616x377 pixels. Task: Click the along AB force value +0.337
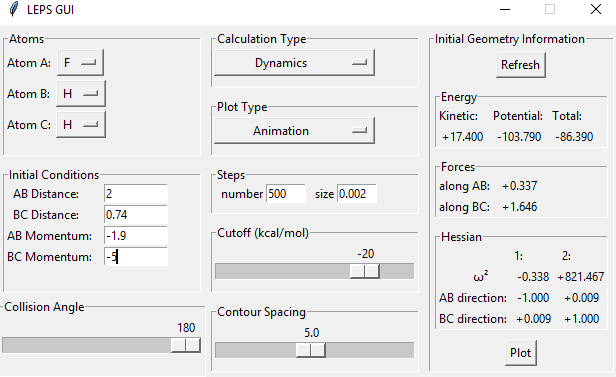519,186
